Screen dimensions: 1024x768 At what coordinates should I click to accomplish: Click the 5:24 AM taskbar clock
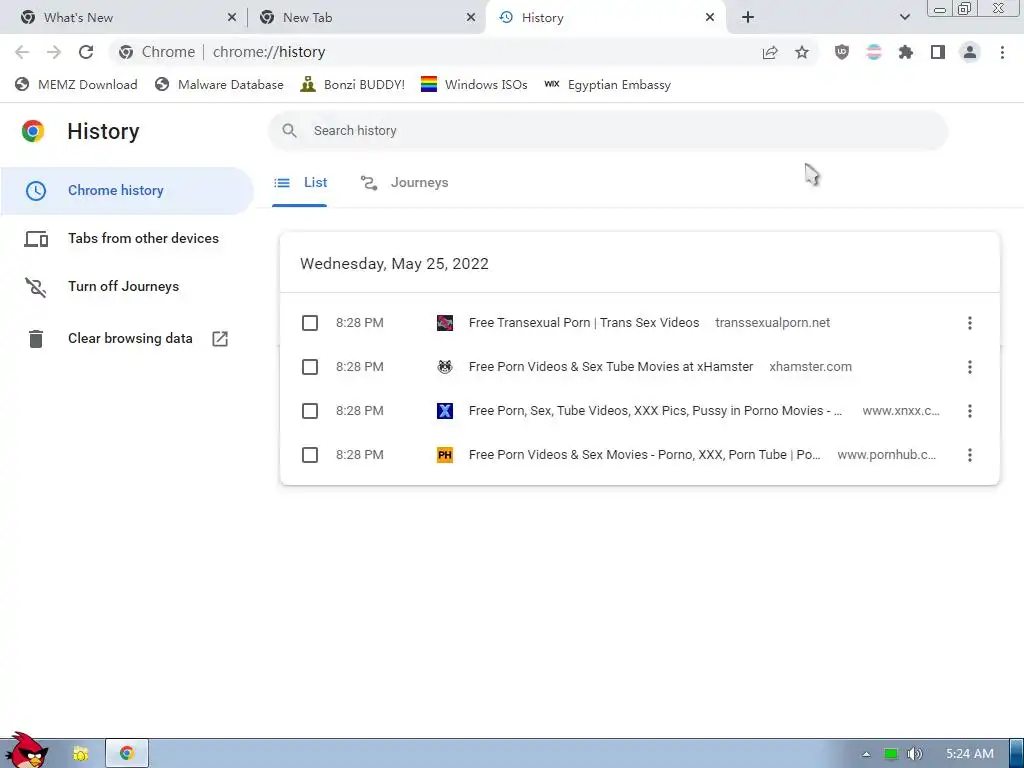pos(970,754)
